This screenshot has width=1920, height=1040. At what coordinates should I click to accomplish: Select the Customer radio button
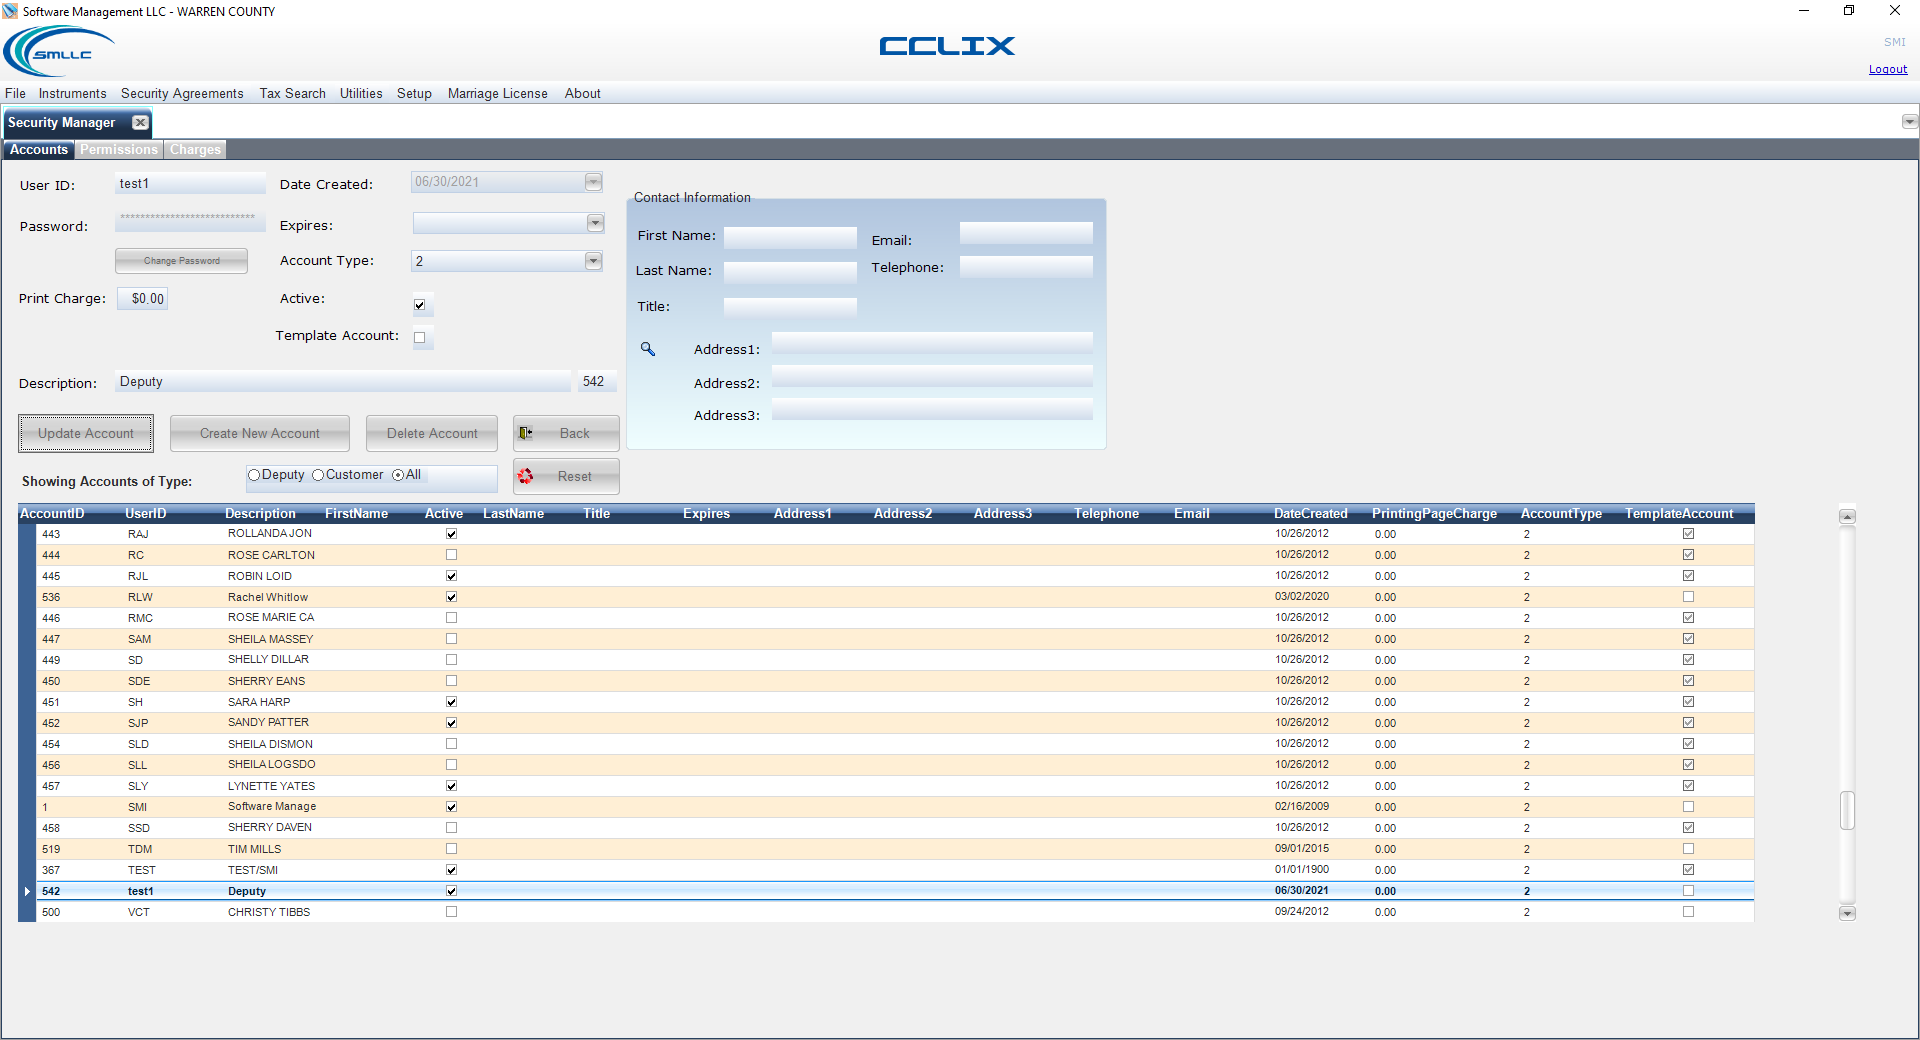pyautogui.click(x=318, y=475)
